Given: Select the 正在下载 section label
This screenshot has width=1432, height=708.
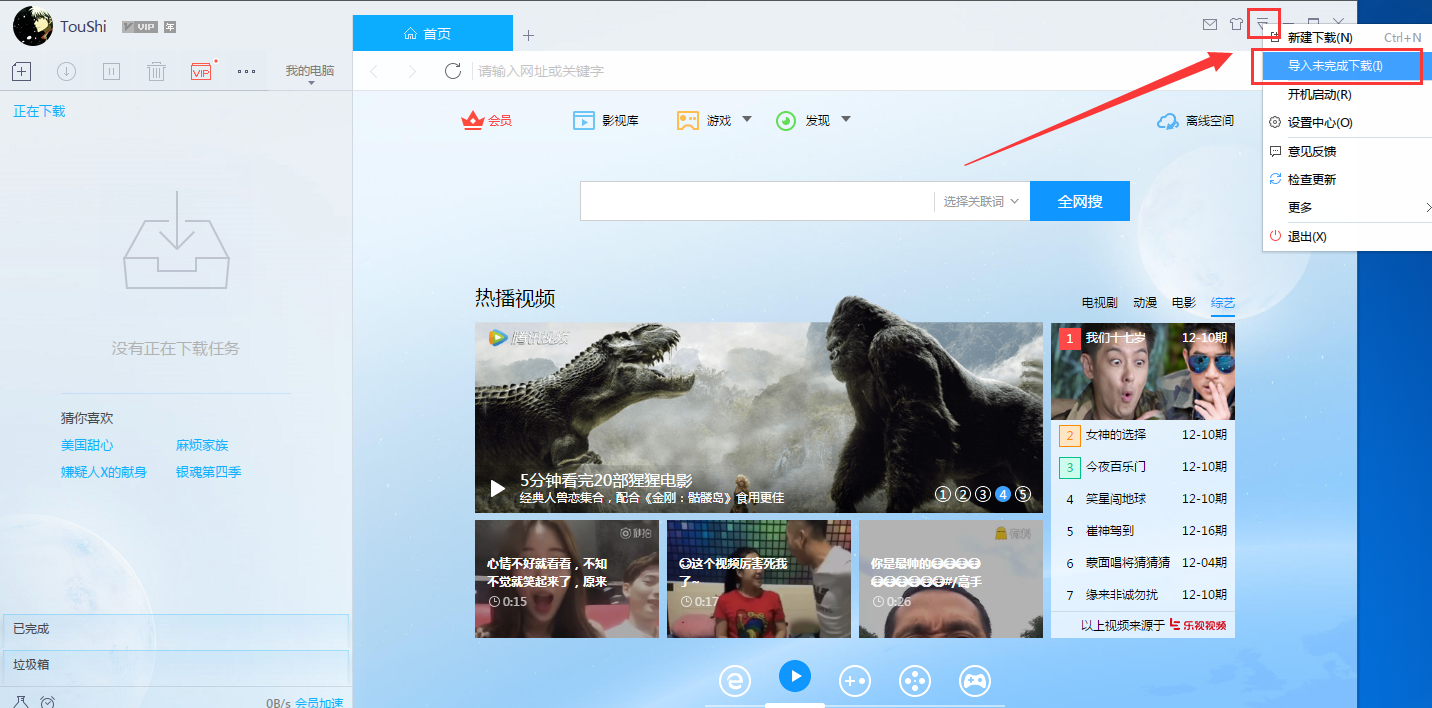Looking at the screenshot, I should [x=39, y=111].
